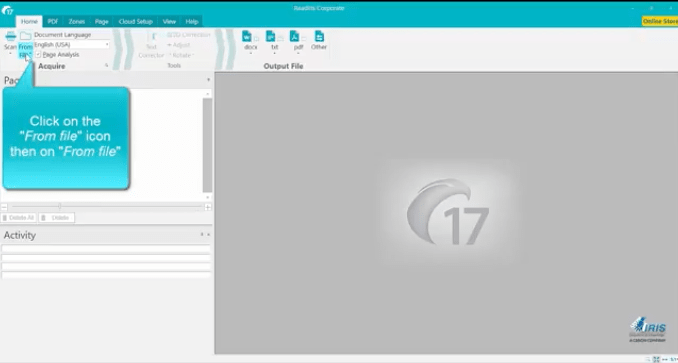Expand the docx output dropdown arrow
The width and height of the screenshot is (678, 363).
(251, 54)
